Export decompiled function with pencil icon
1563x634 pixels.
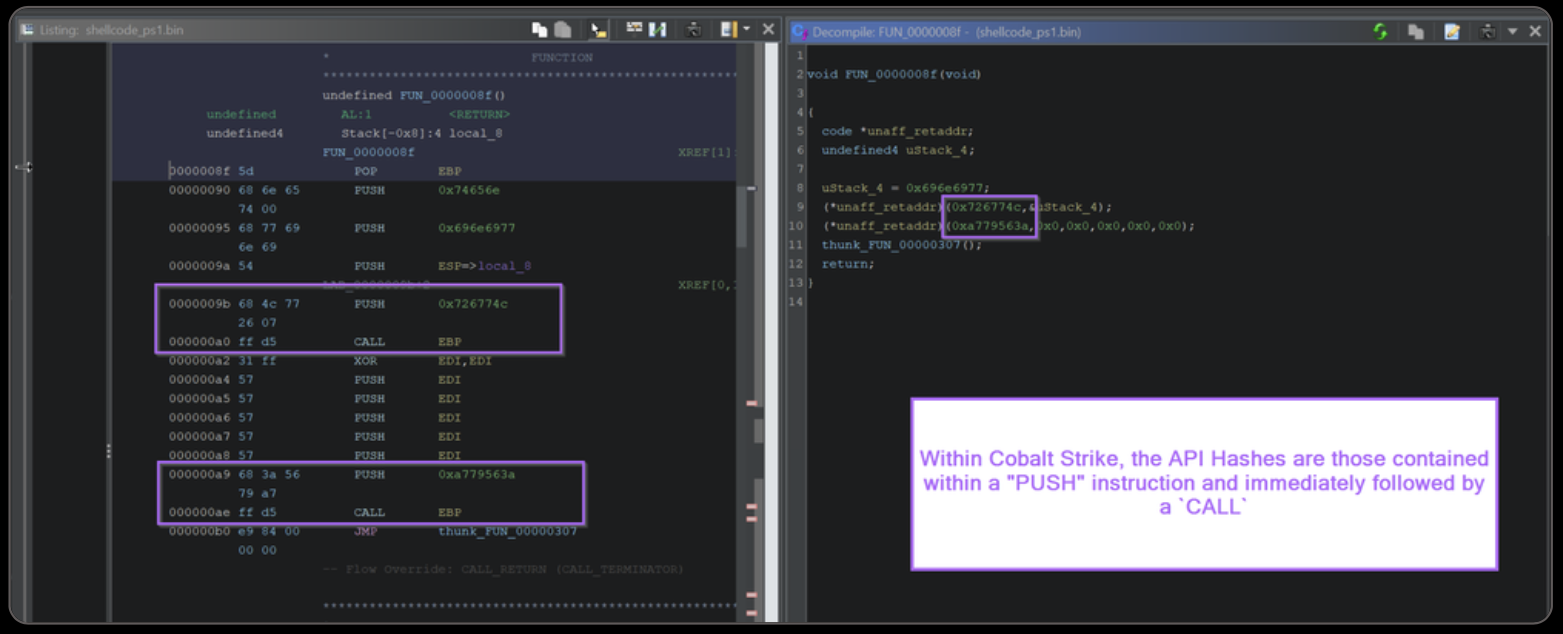point(1452,31)
